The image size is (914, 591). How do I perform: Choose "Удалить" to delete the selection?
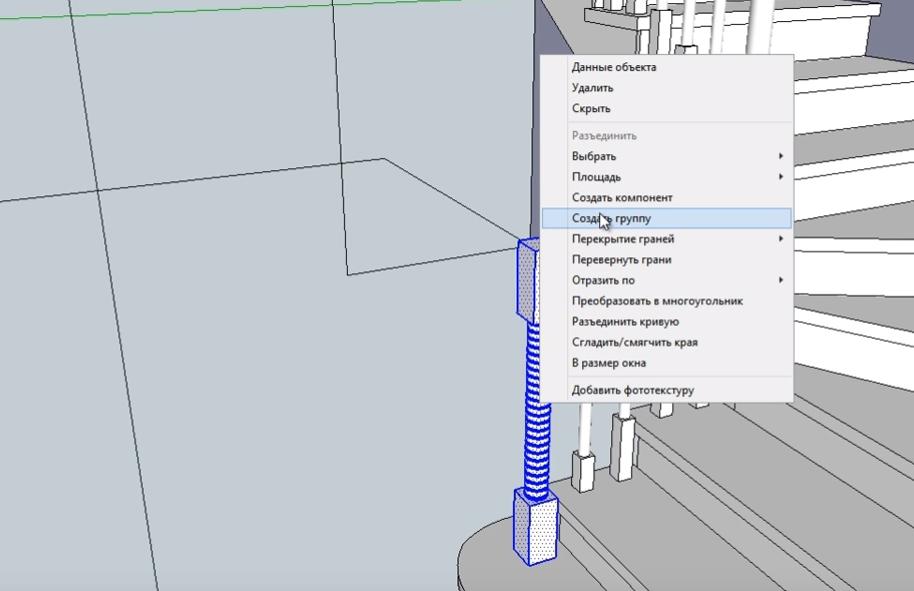point(593,88)
